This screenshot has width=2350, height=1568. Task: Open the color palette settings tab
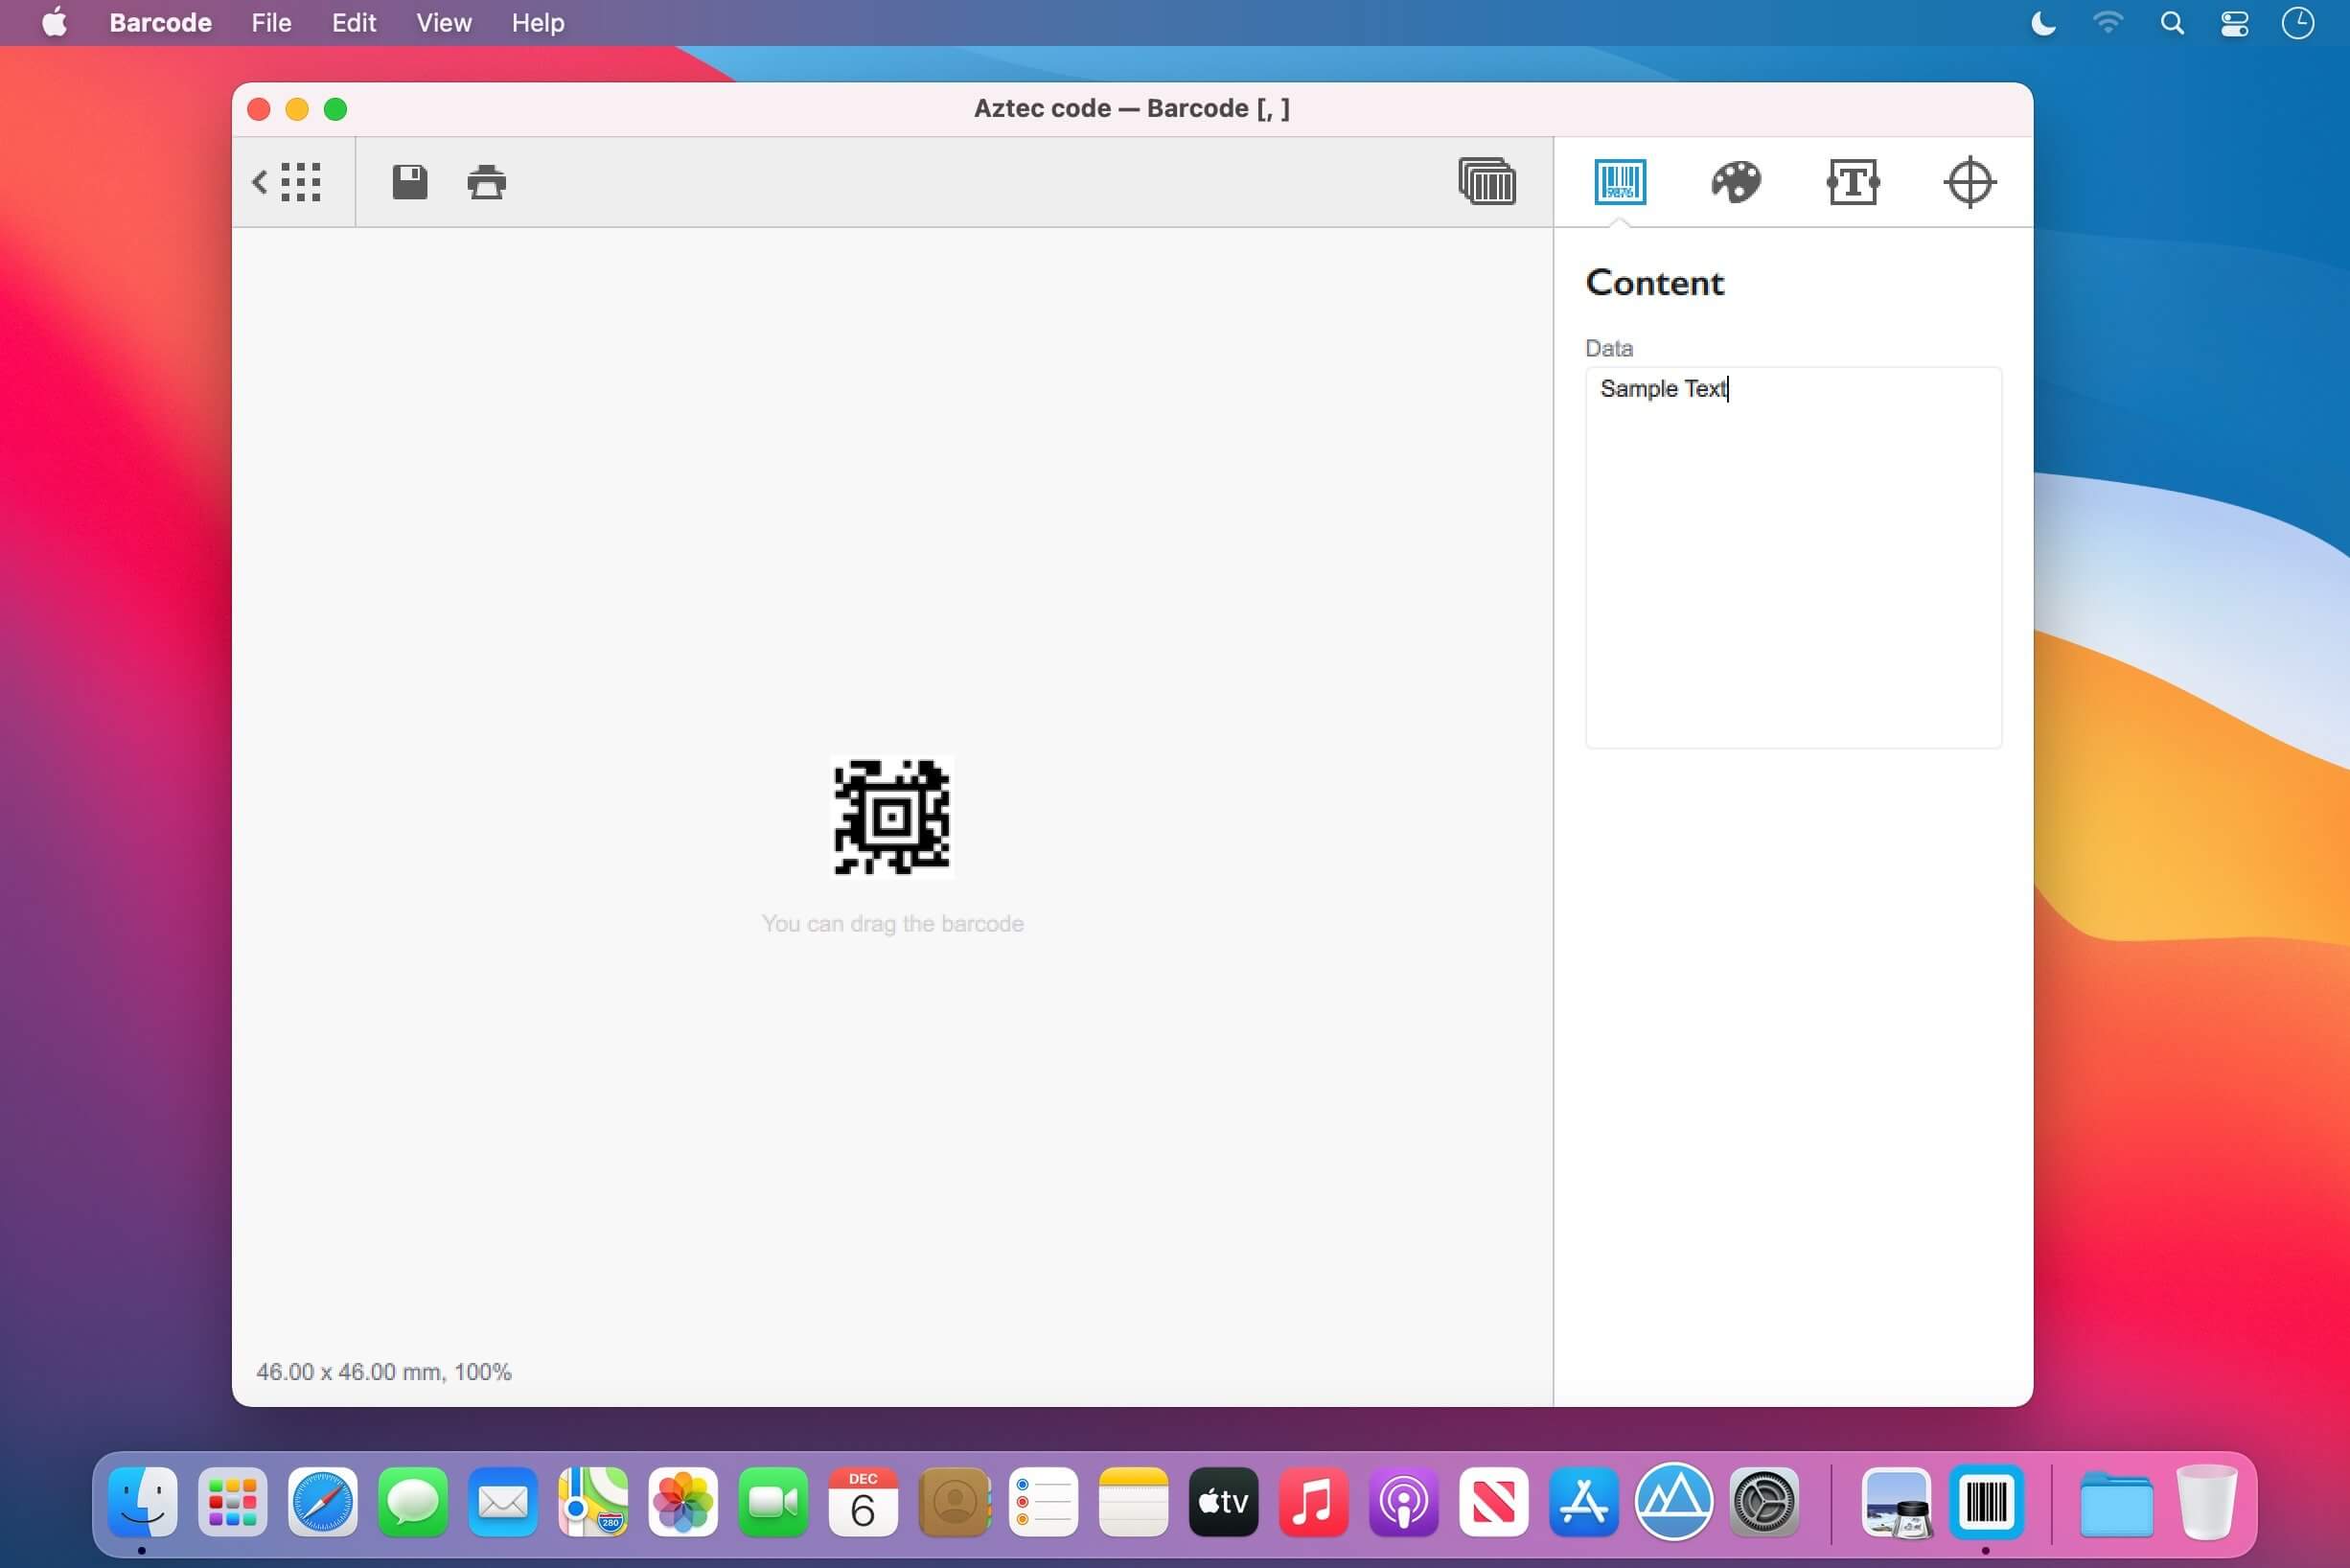(x=1735, y=182)
